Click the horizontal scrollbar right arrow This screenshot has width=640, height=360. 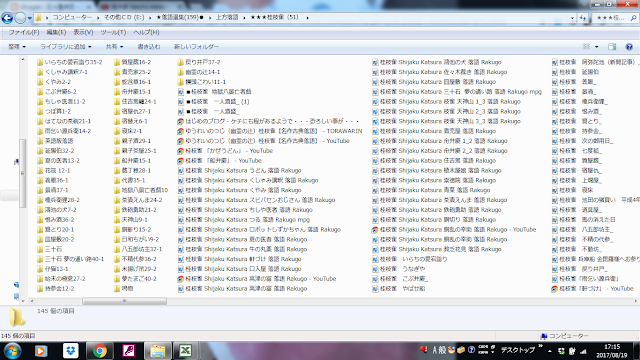pos(636,301)
